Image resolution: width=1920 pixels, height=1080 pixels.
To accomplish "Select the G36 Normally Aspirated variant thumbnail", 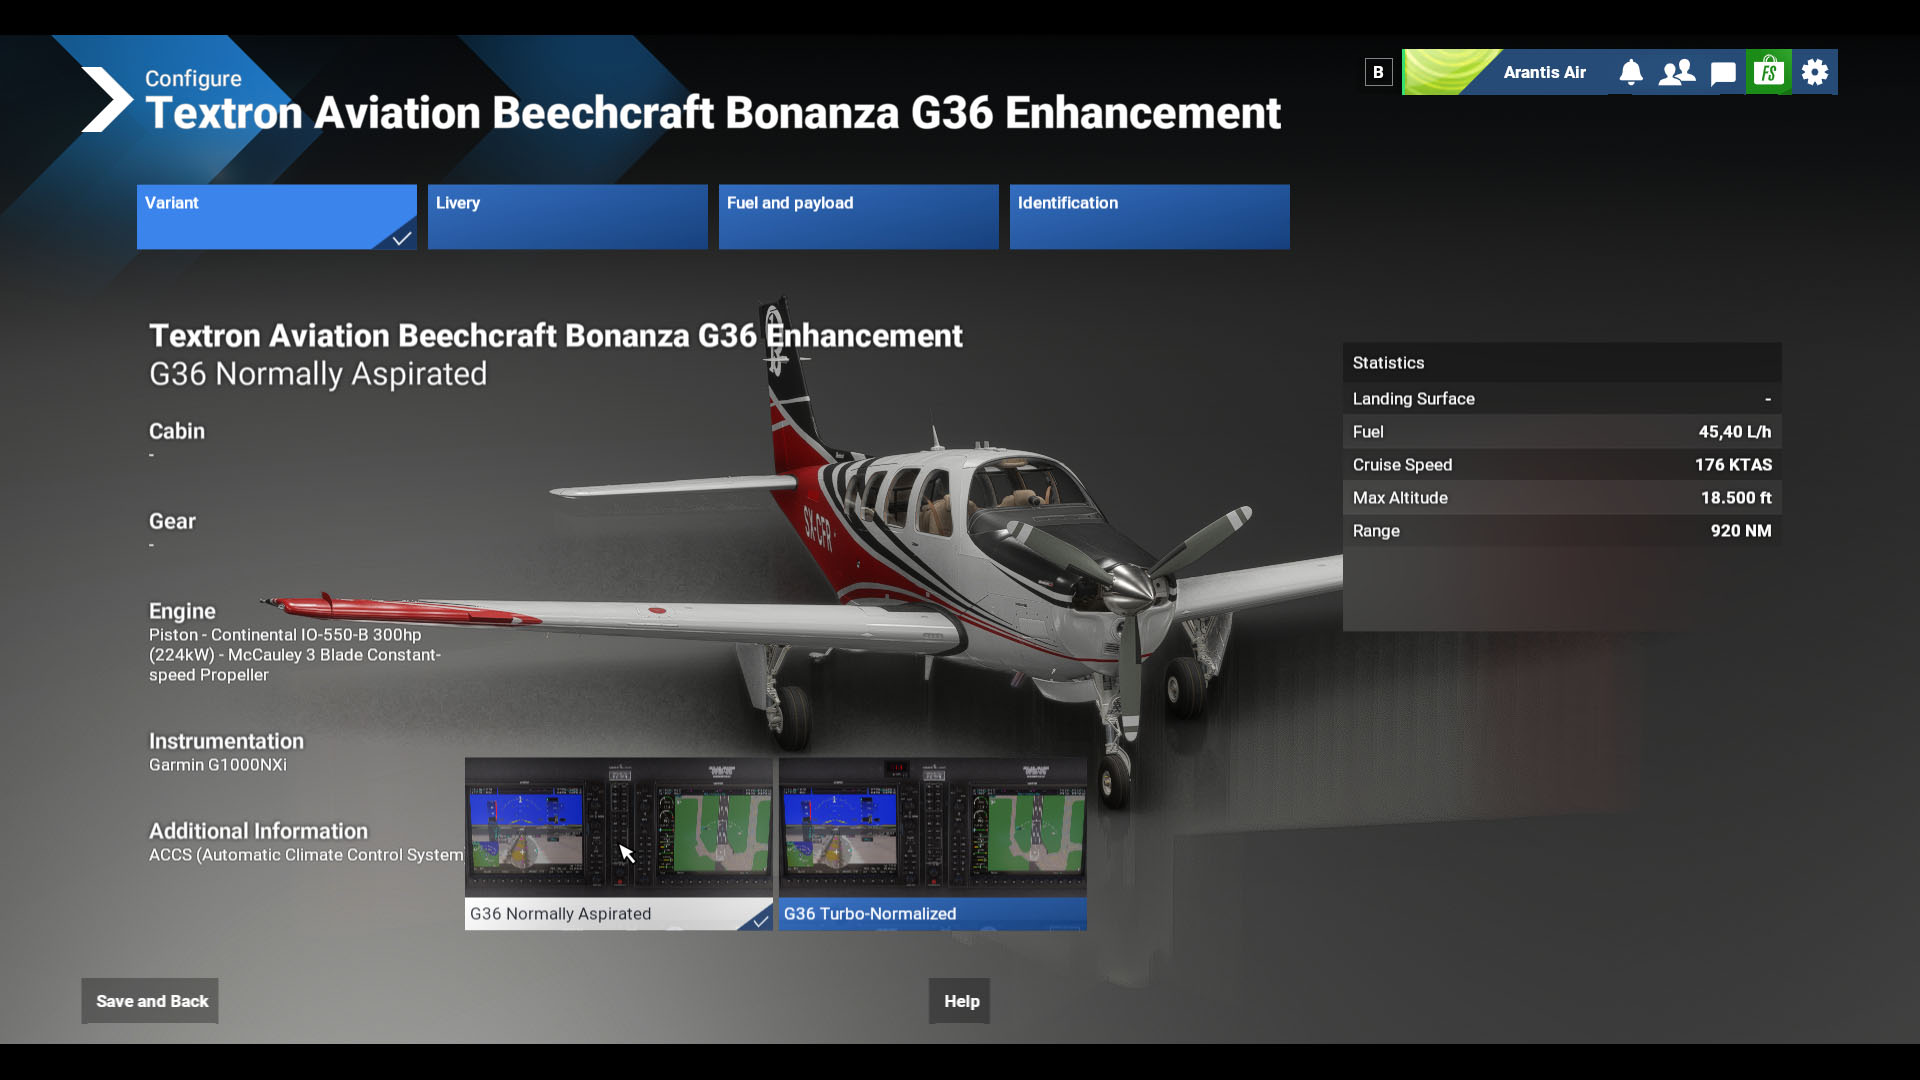I will [619, 844].
